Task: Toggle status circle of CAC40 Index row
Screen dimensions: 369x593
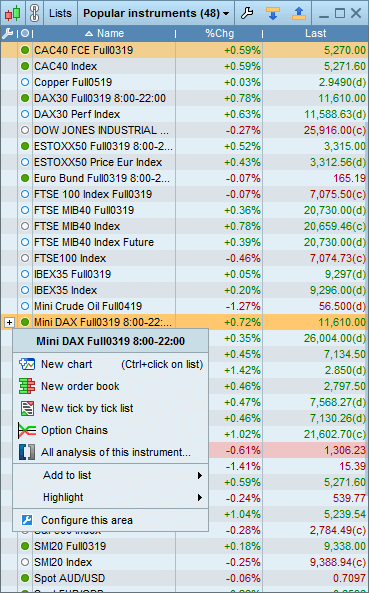Action: 25,66
